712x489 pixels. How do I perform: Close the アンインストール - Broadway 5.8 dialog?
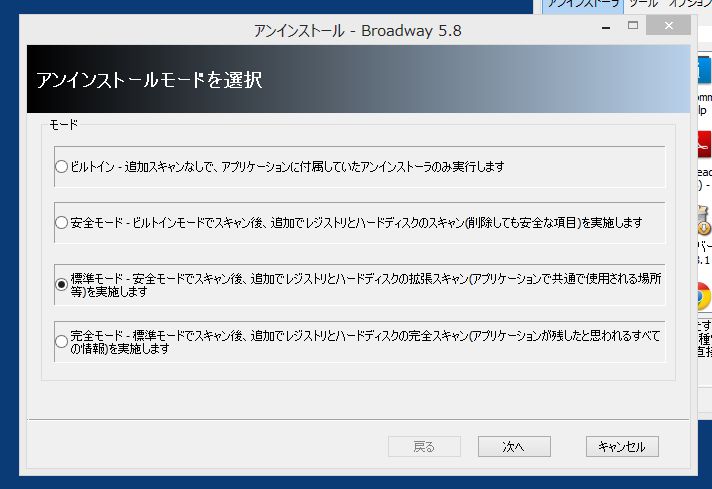pyautogui.click(x=668, y=26)
